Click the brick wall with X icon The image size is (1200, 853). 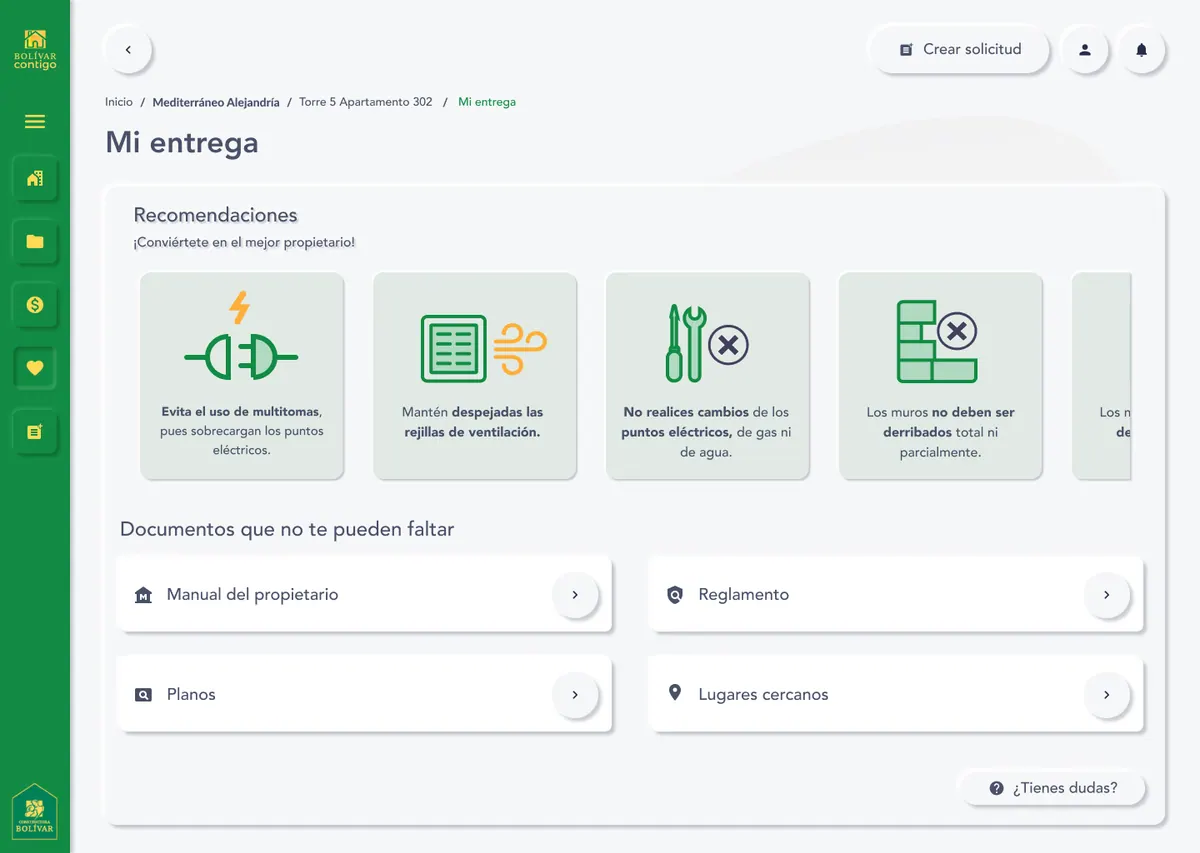(x=937, y=341)
